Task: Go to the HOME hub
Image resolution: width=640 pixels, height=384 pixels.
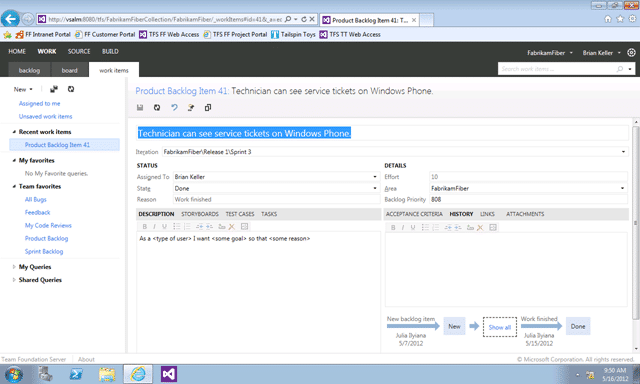Action: point(17,51)
